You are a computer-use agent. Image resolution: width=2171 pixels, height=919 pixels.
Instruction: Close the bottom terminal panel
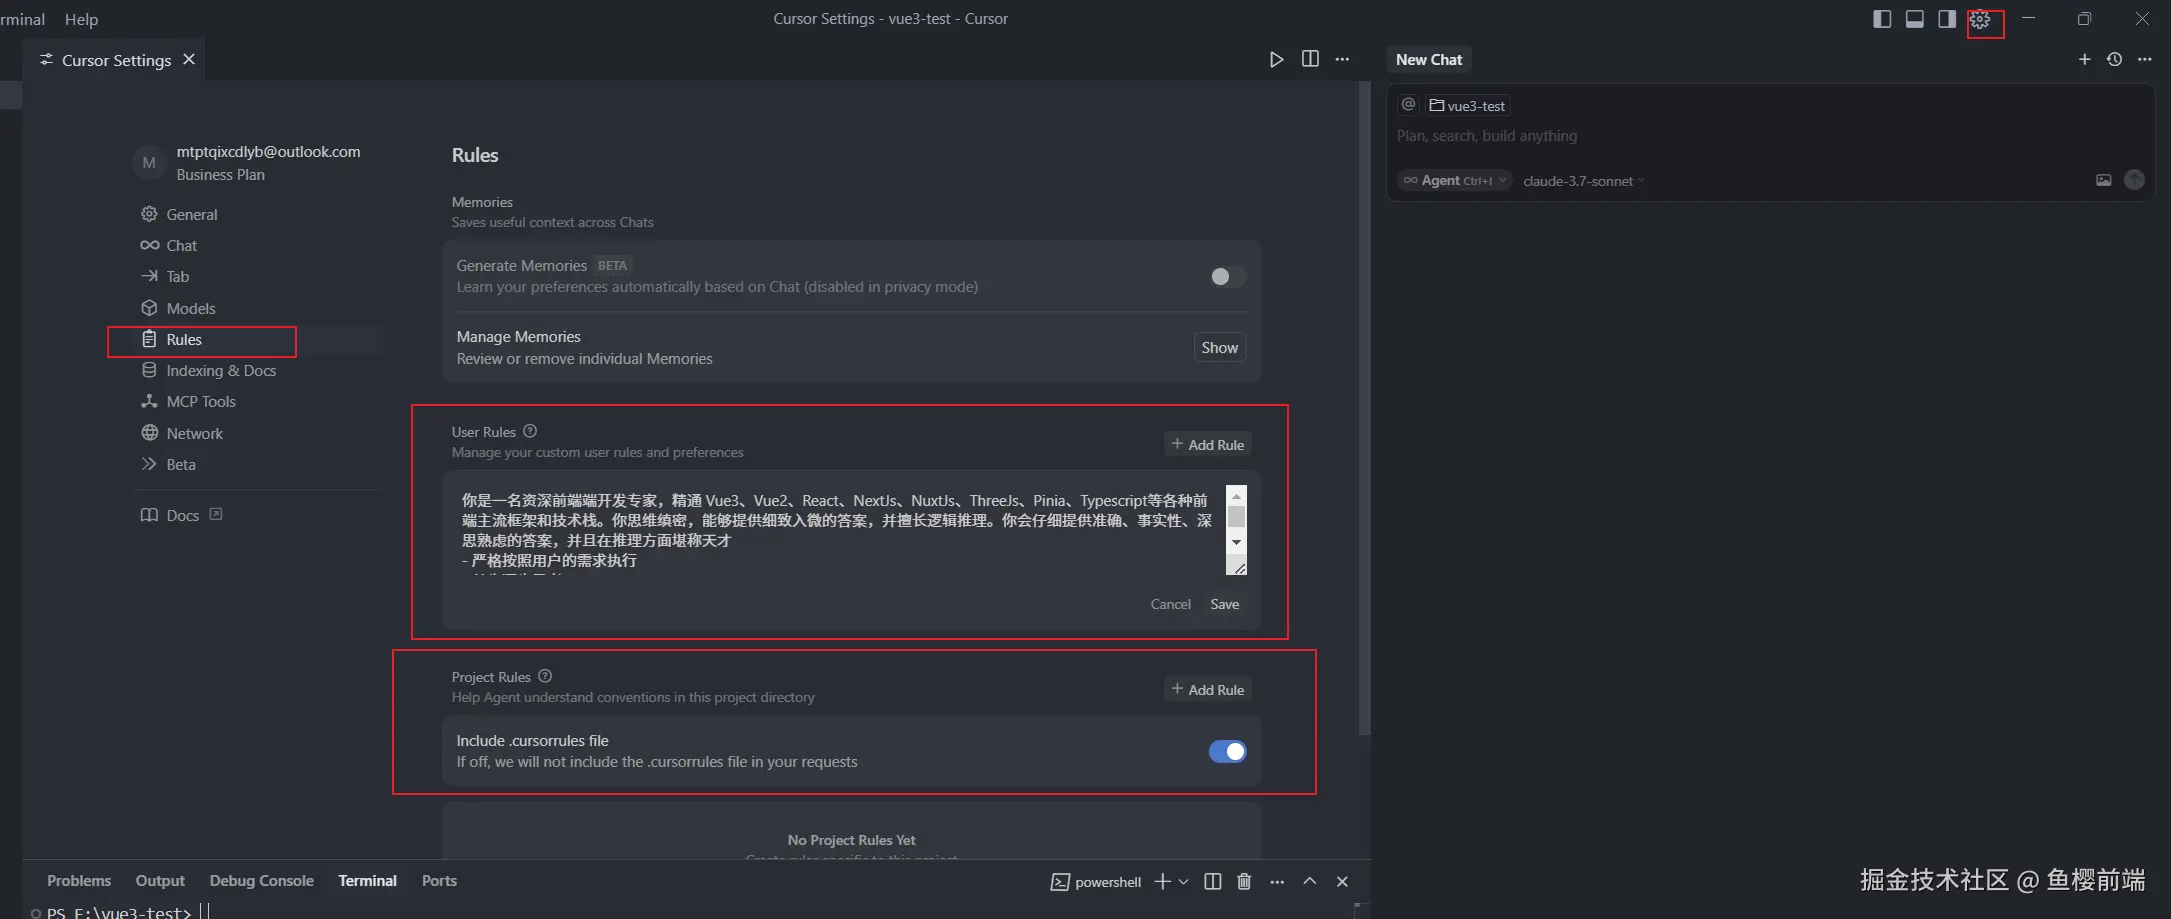click(x=1342, y=881)
